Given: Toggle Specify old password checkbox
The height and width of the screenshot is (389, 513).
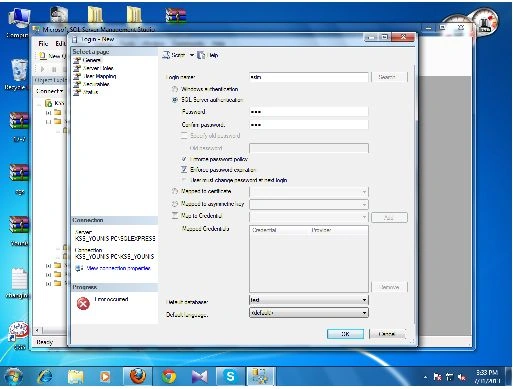Looking at the screenshot, I should [x=184, y=136].
